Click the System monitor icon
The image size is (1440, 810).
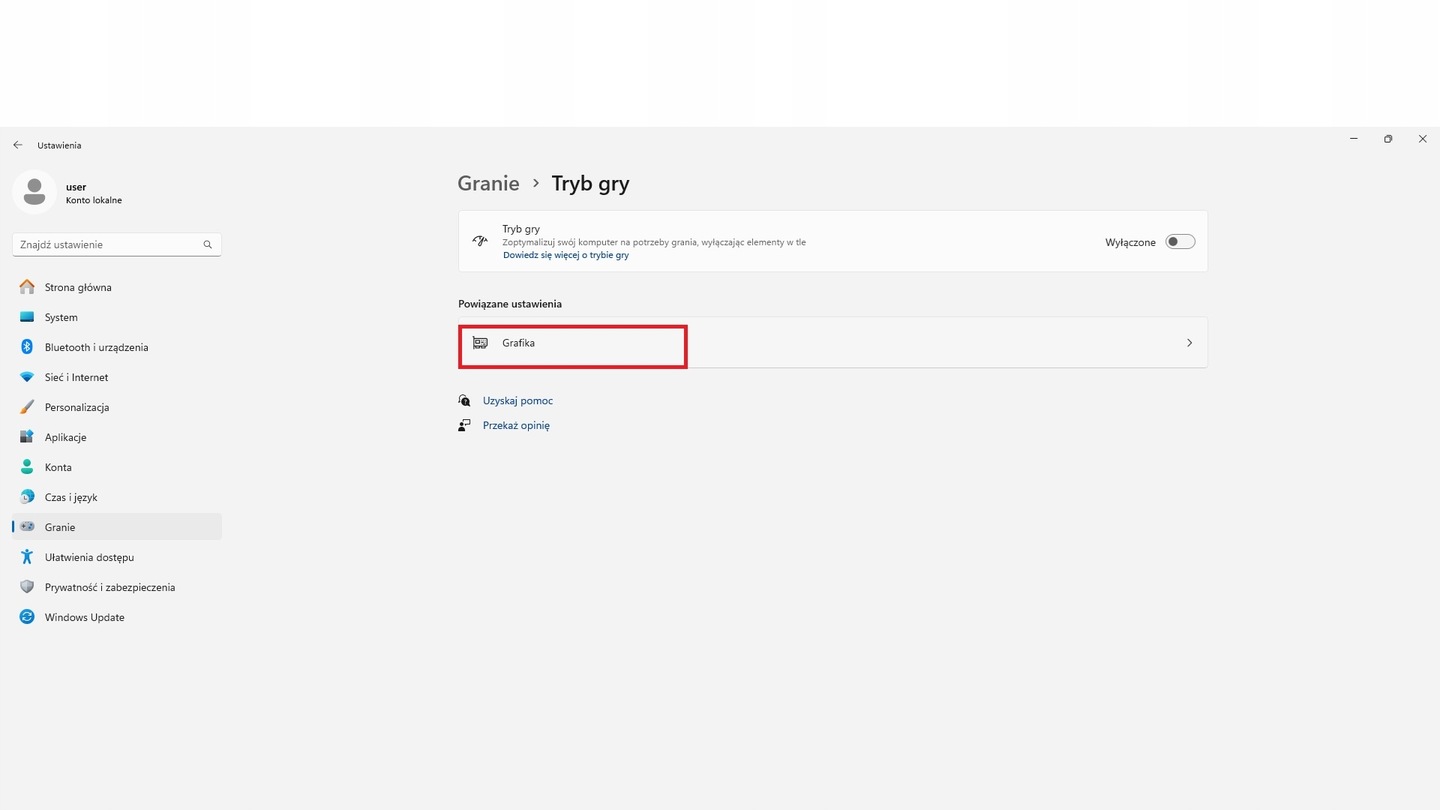pos(27,317)
